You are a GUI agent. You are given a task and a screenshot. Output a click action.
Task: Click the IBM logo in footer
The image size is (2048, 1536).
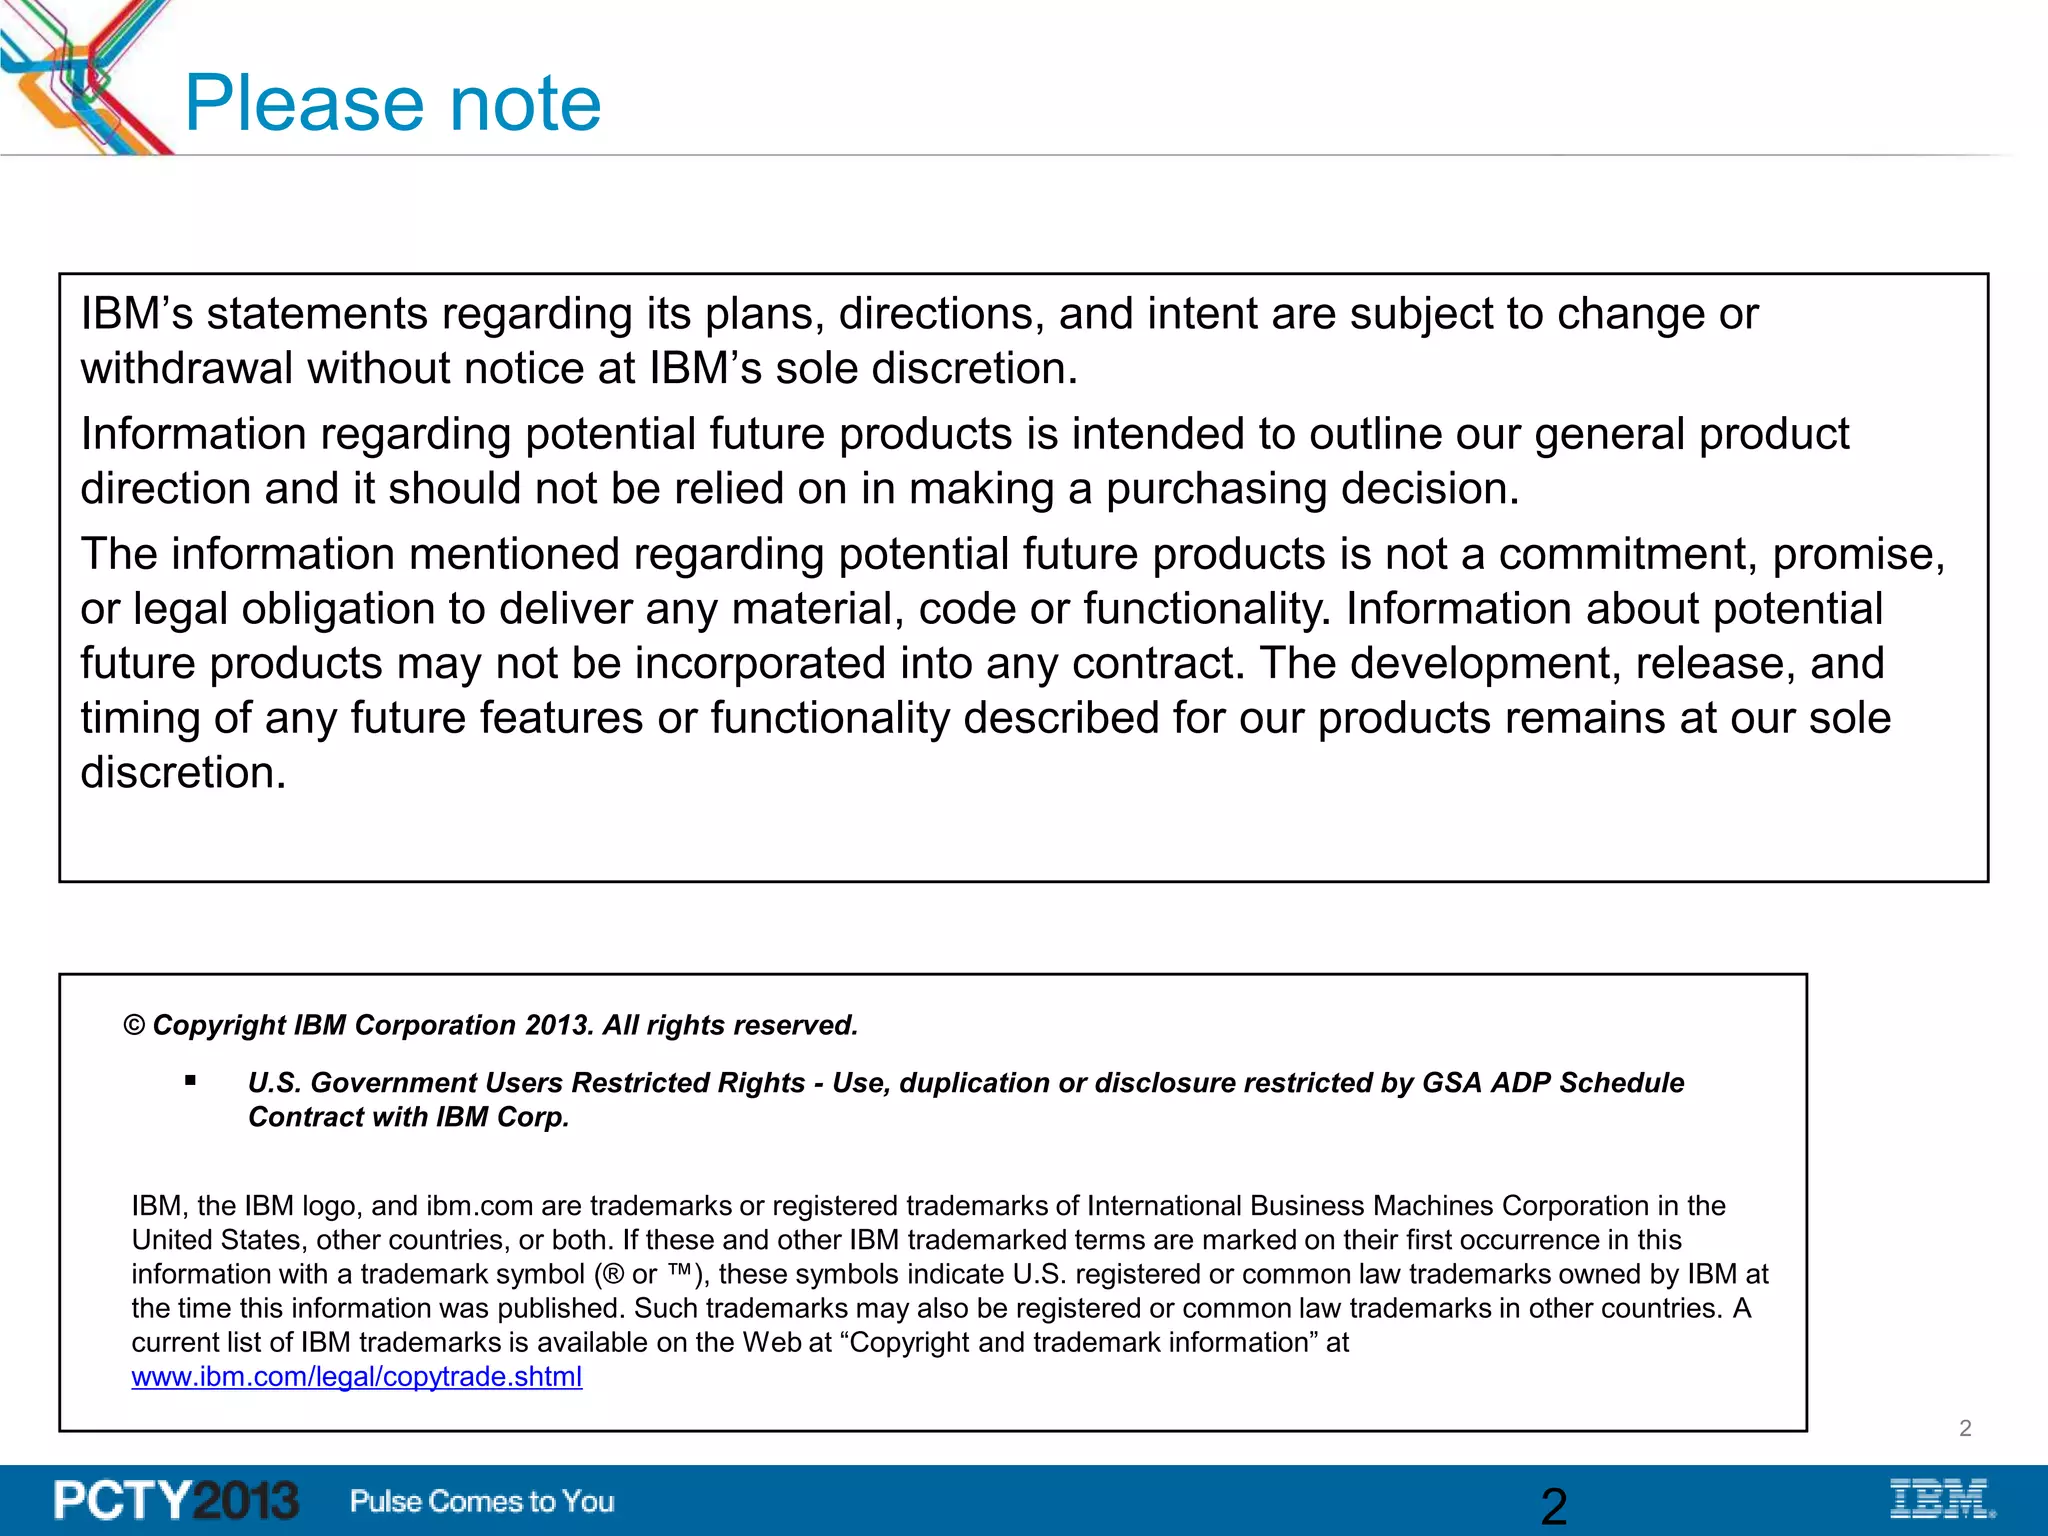tap(1943, 1499)
